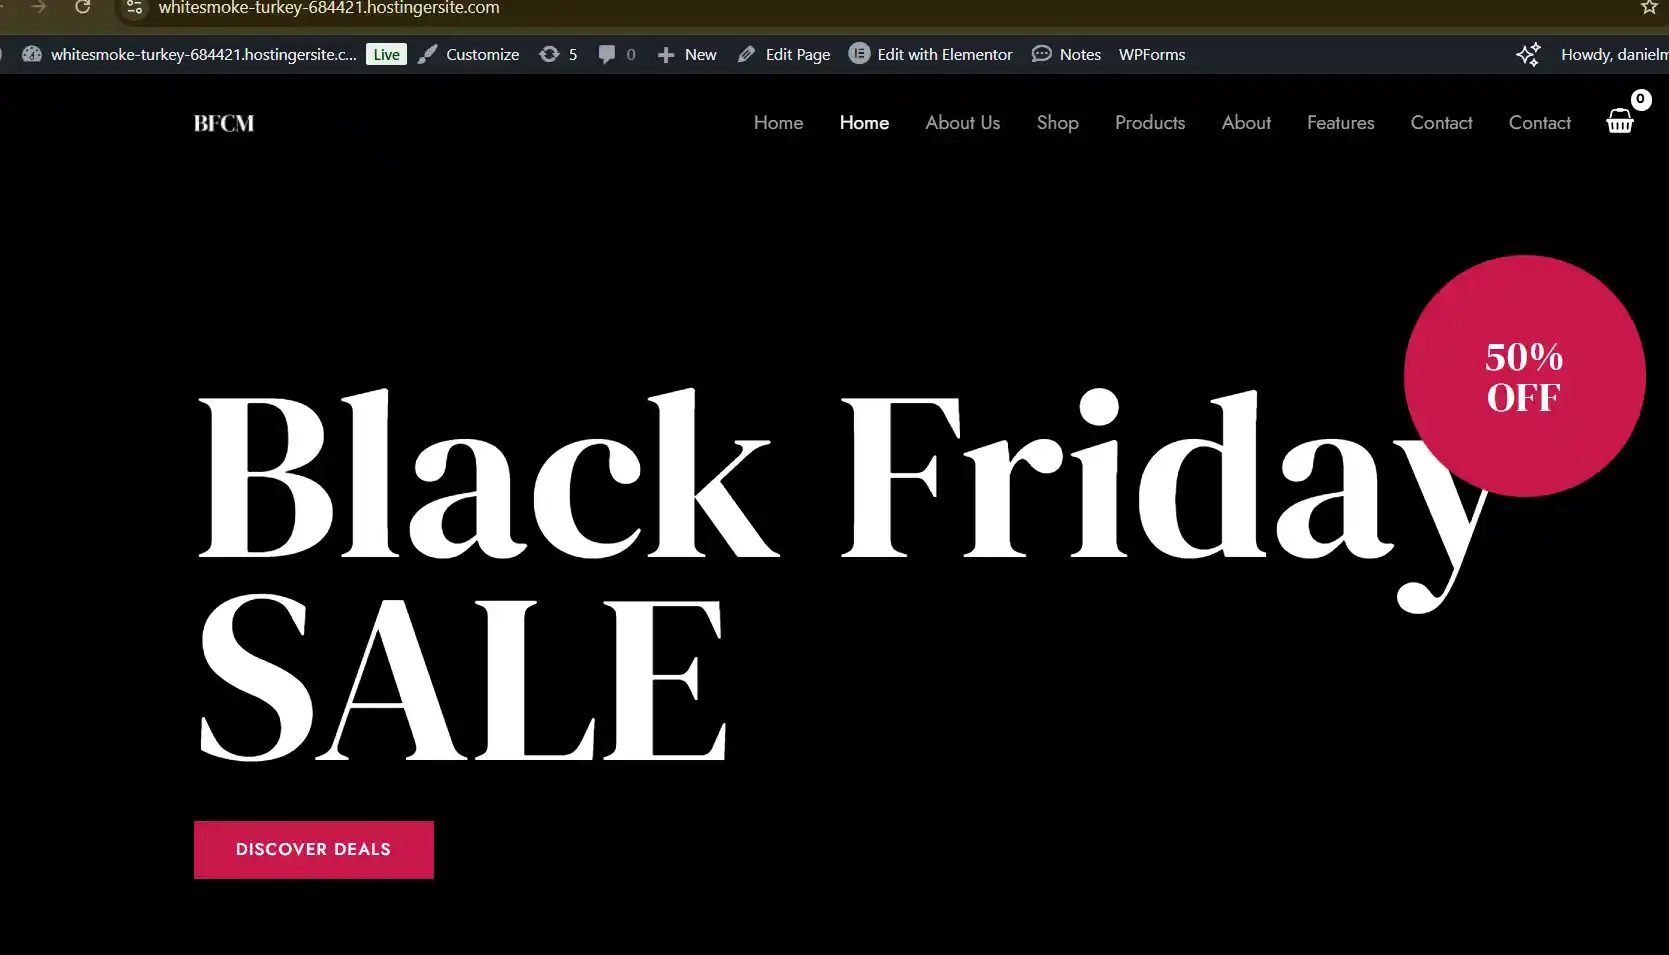Click the DISCOVER DEALS button
The height and width of the screenshot is (955, 1669).
pyautogui.click(x=314, y=849)
